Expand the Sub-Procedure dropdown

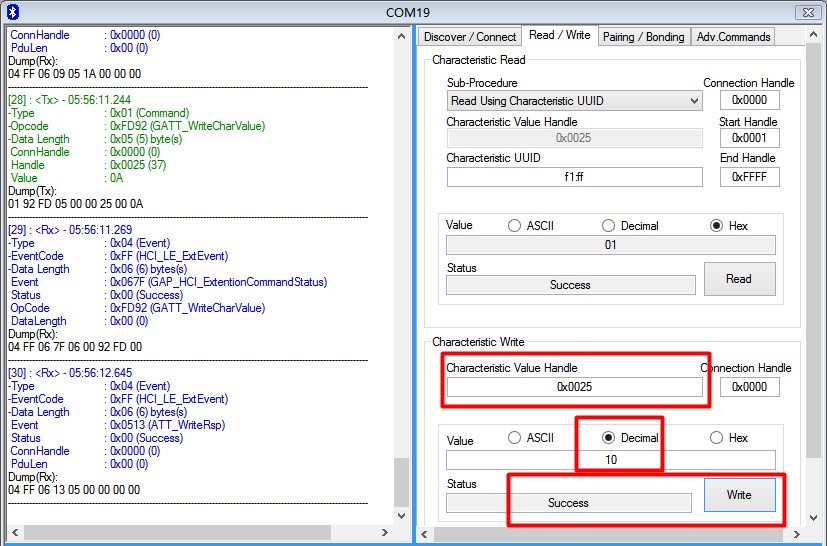pyautogui.click(x=695, y=101)
